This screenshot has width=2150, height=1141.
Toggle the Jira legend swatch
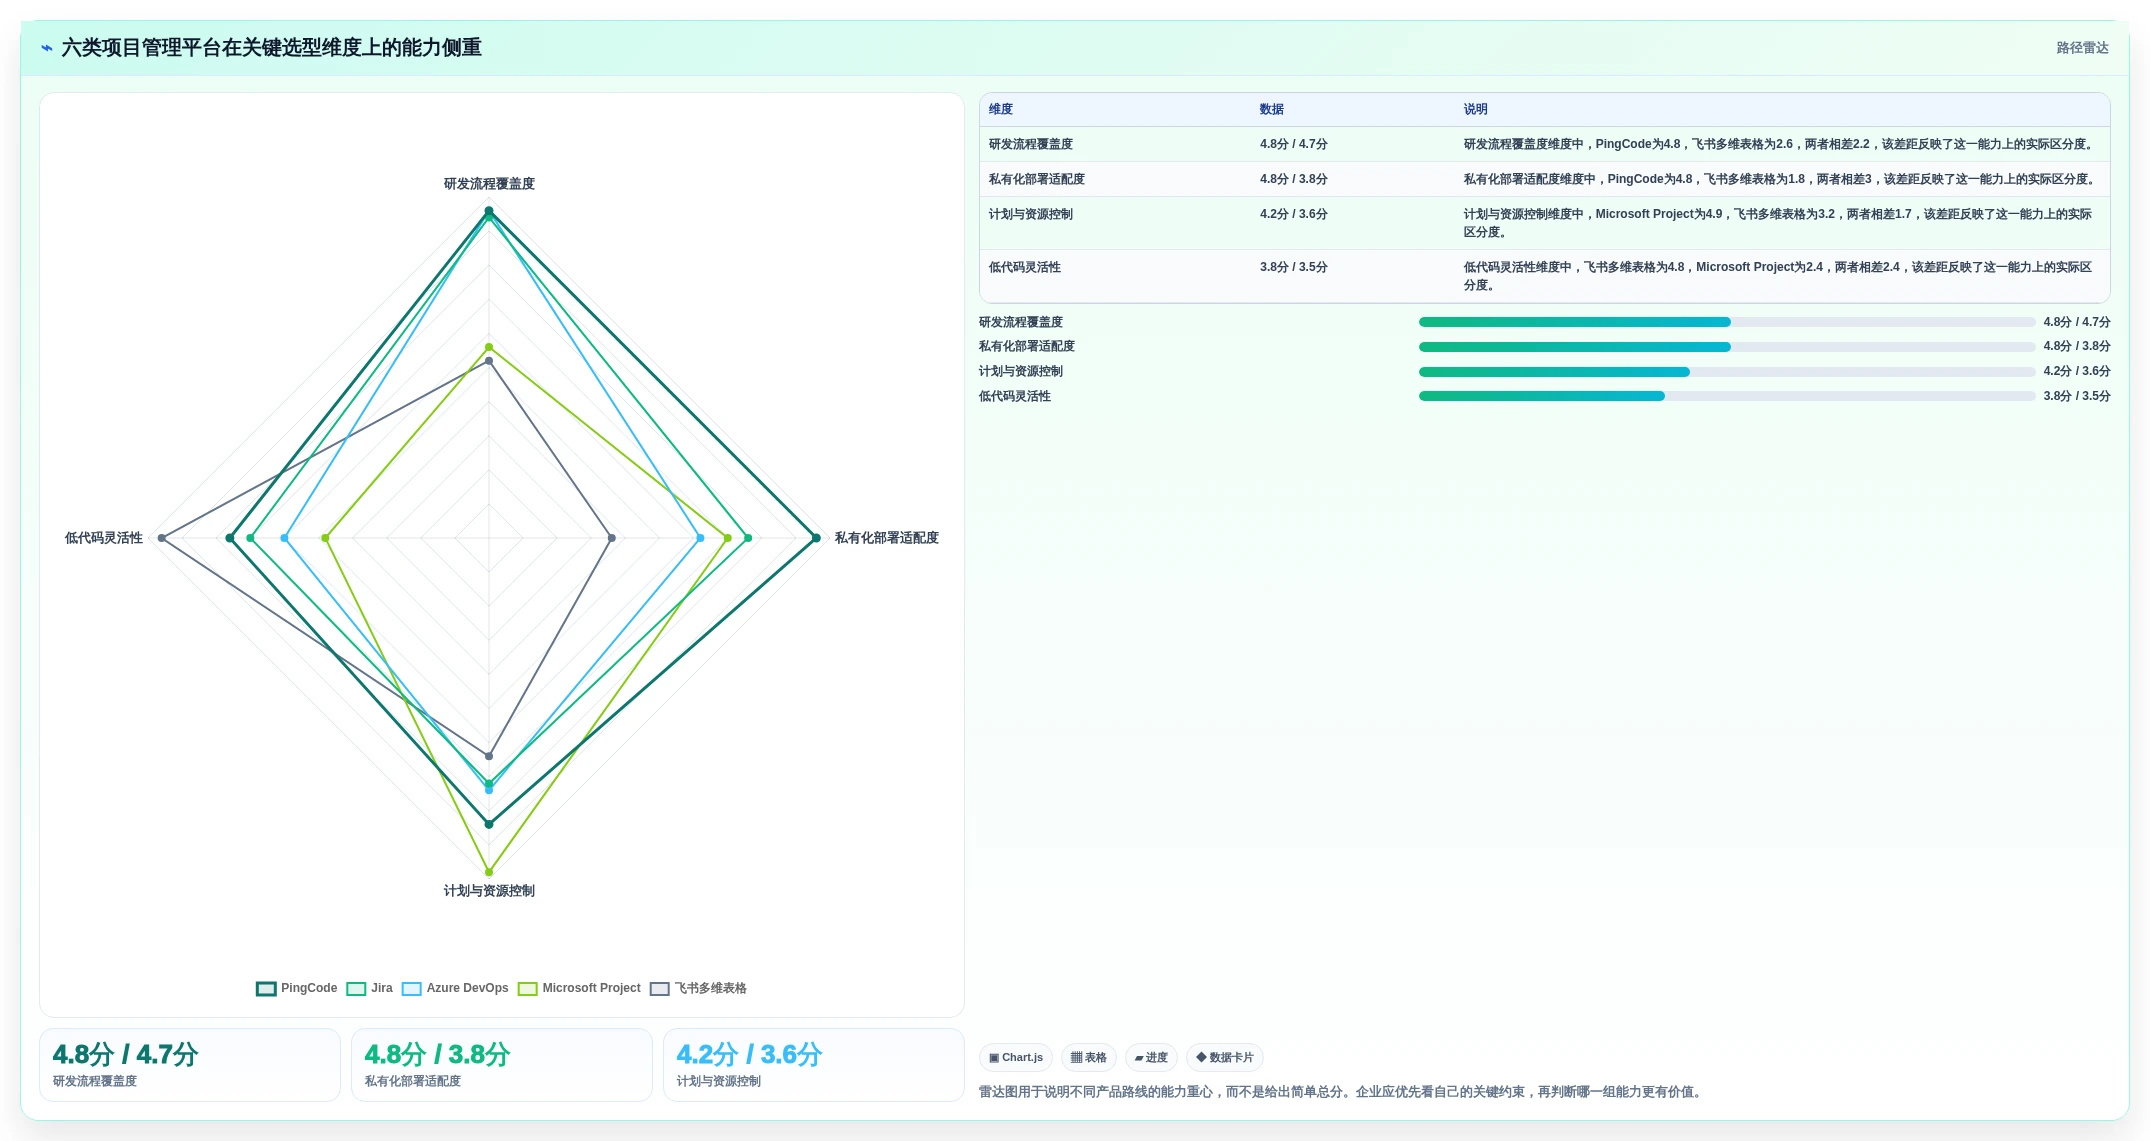(356, 989)
